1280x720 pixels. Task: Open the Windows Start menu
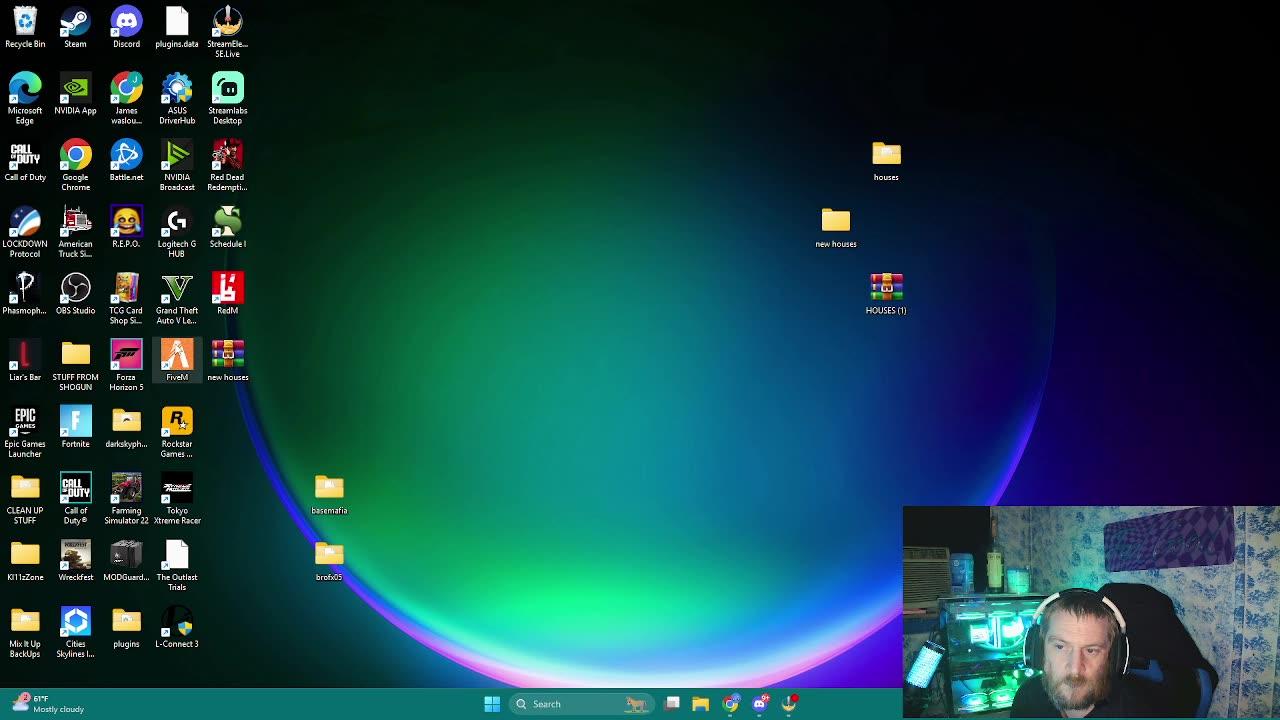pos(492,704)
